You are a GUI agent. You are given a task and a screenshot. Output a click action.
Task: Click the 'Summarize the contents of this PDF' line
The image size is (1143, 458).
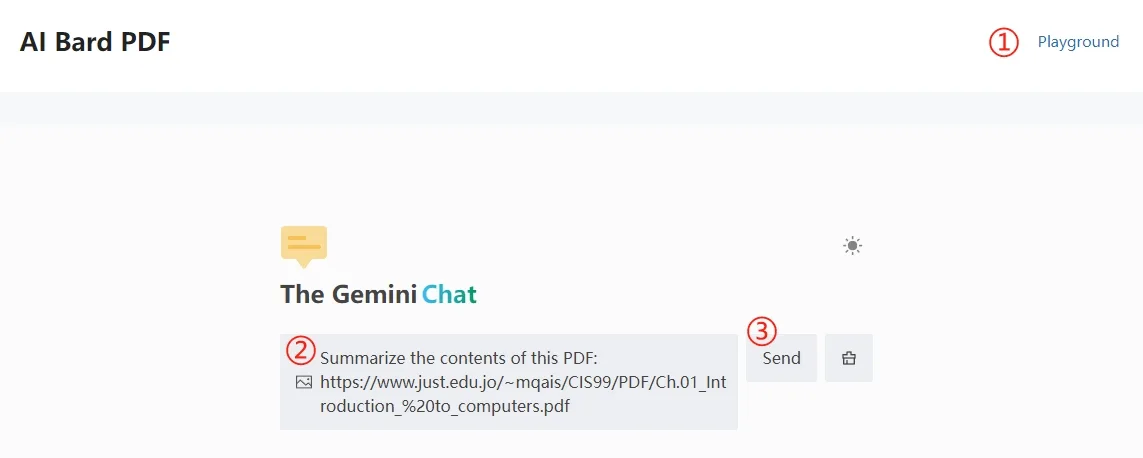coord(459,358)
